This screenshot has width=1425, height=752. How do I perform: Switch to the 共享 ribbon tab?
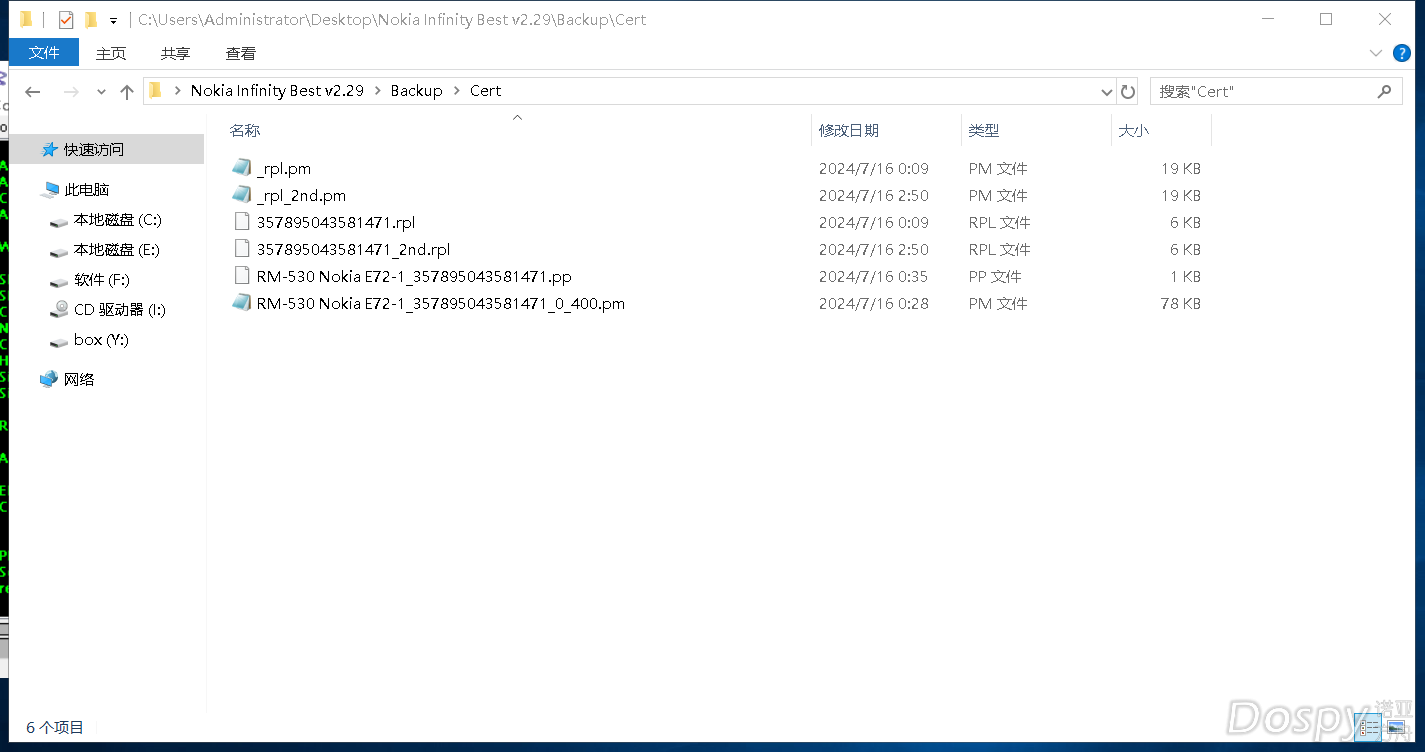[x=175, y=53]
